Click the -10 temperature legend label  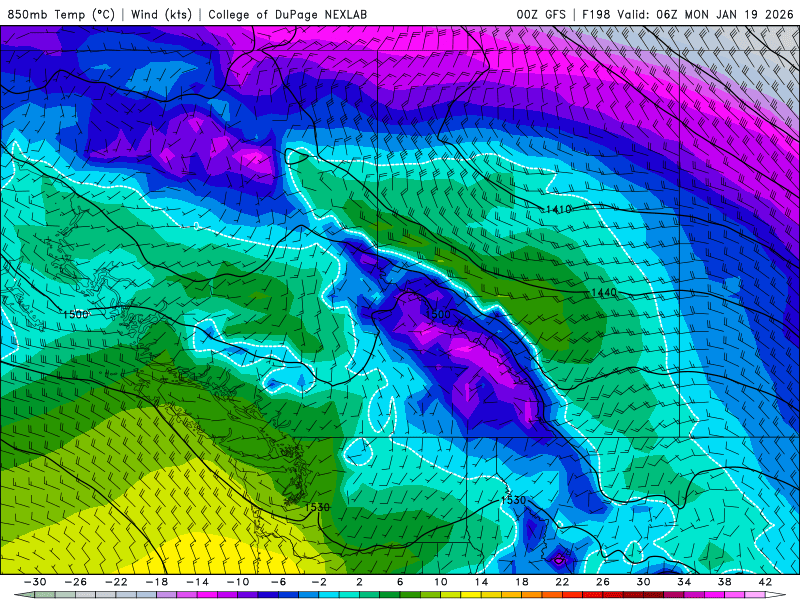coord(238,582)
